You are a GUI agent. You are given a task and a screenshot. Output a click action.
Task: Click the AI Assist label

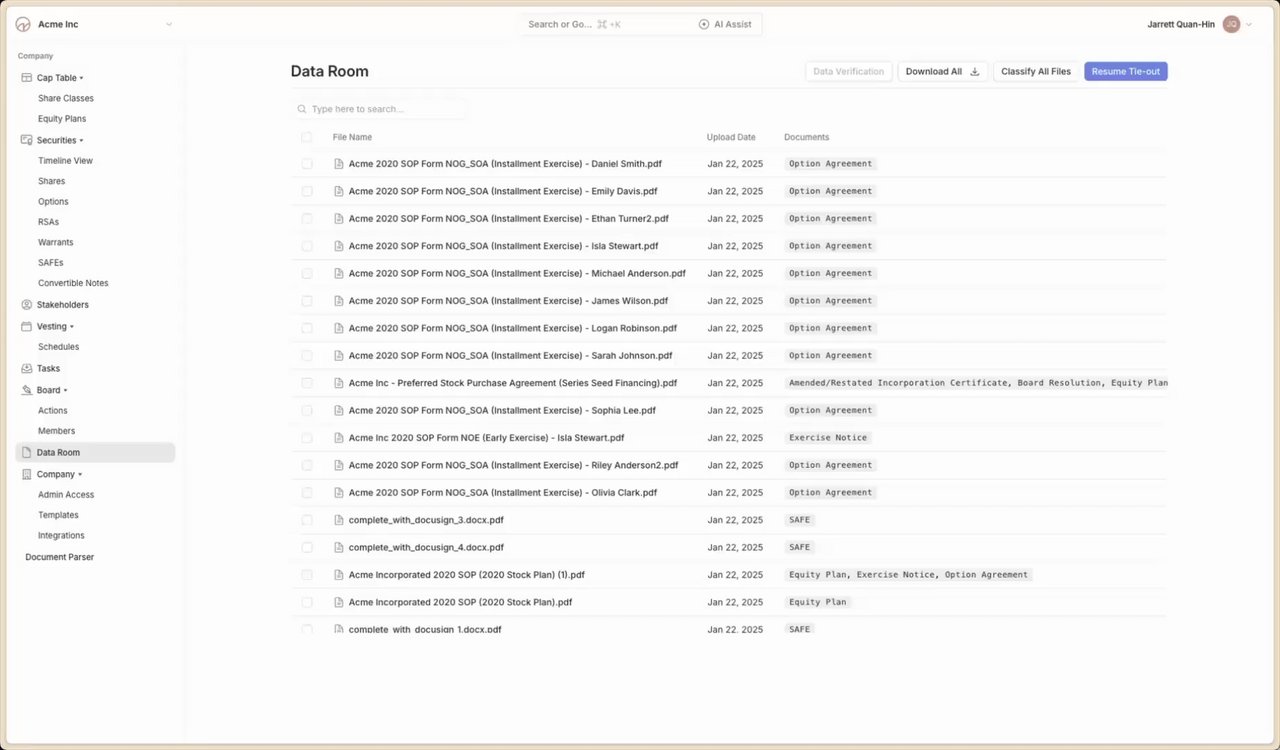coord(733,24)
